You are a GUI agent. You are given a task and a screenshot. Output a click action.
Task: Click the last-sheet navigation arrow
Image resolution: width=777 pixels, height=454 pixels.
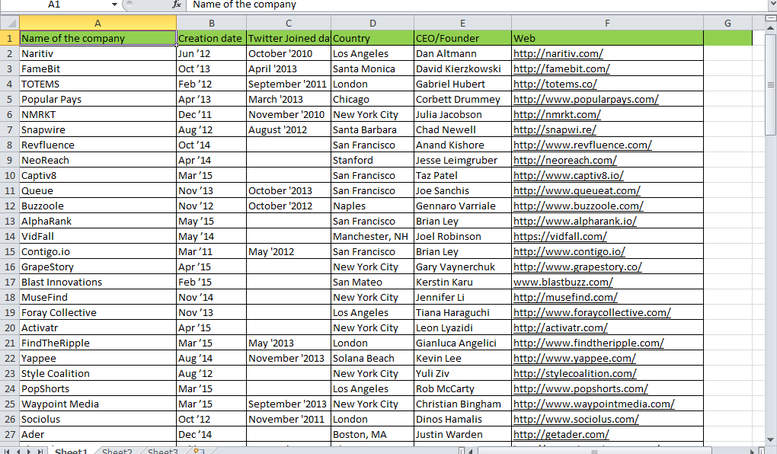(x=41, y=451)
